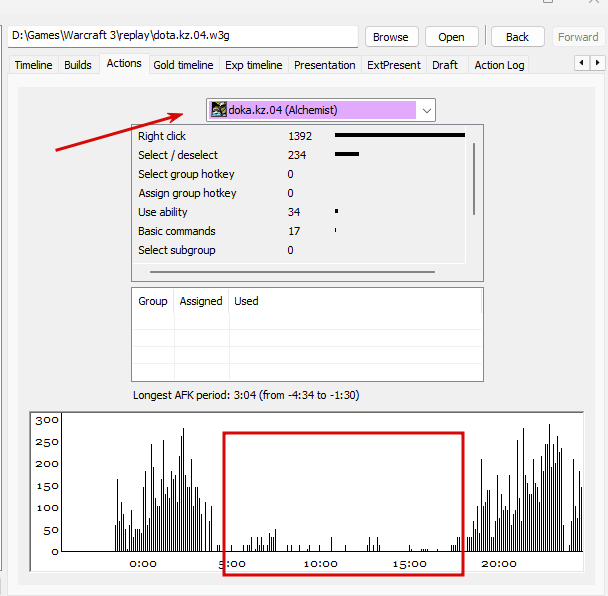Viewport: 608px width, 596px height.
Task: Click the 300 label on graph axis
Action: [47, 420]
